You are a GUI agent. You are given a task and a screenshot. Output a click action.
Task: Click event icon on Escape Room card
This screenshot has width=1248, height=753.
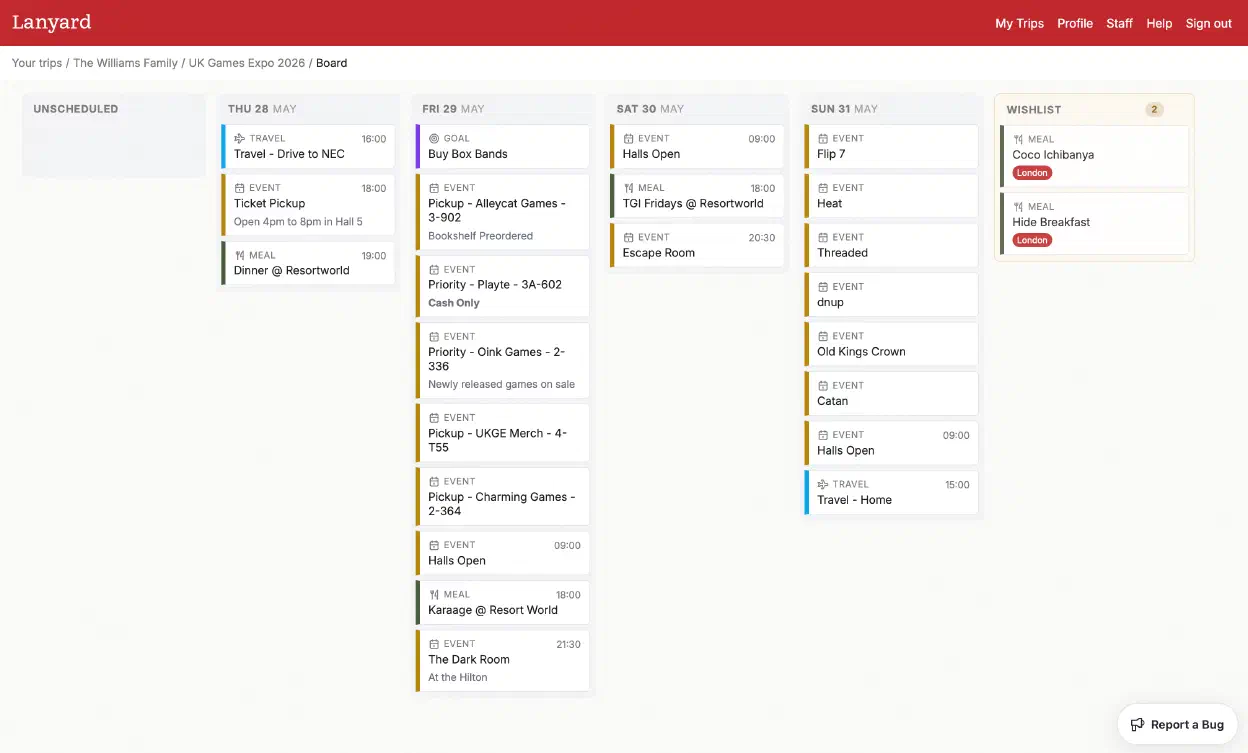(628, 238)
